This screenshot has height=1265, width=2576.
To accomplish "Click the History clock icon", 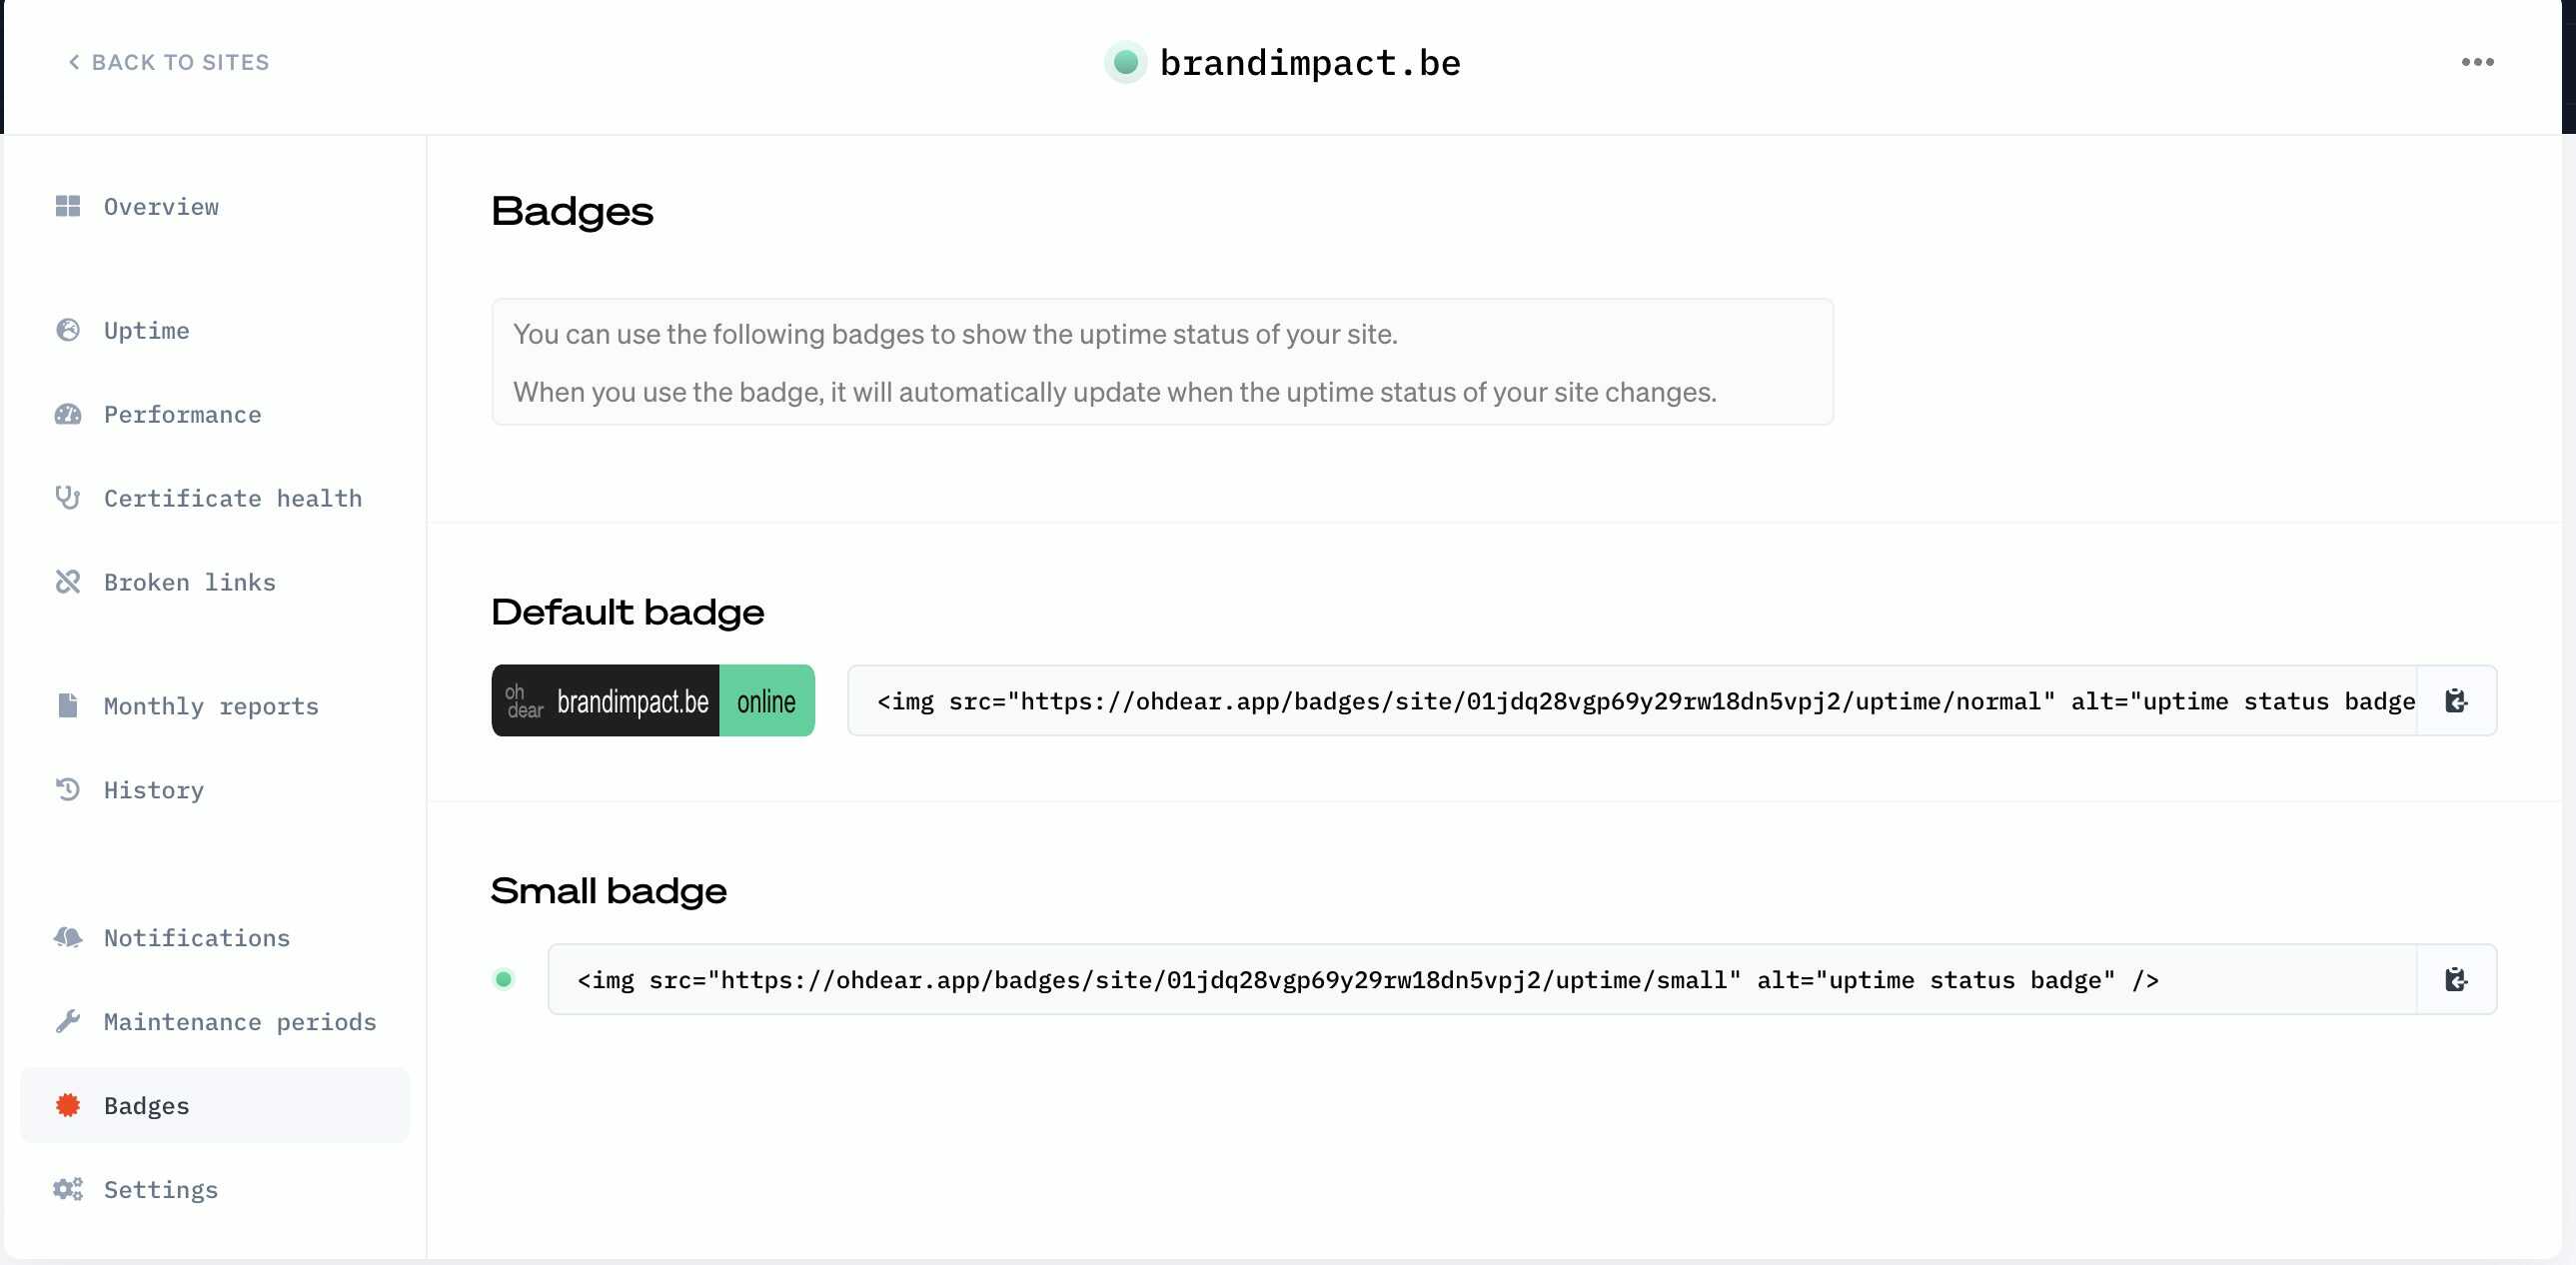I will (x=68, y=790).
